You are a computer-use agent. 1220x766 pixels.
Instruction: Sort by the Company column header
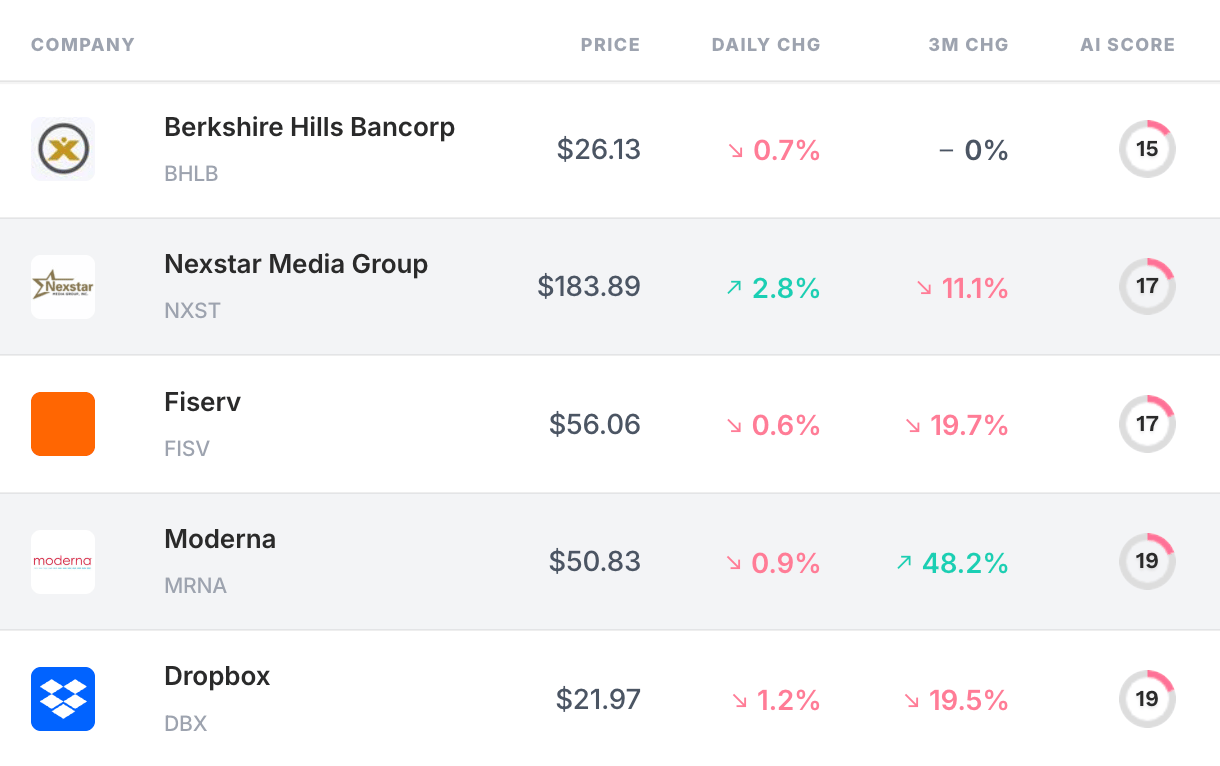point(83,45)
